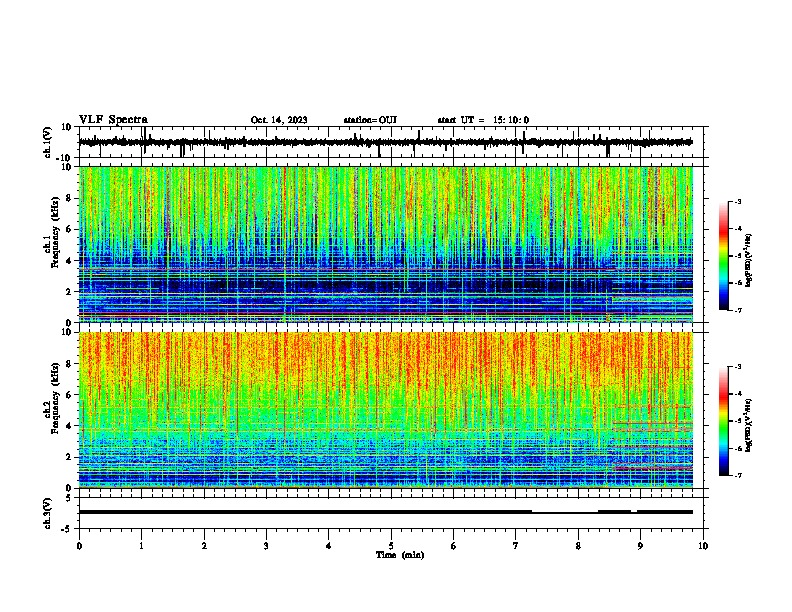This screenshot has width=792, height=612.
Task: Click the ch.2 color scale bar
Action: coord(723,421)
